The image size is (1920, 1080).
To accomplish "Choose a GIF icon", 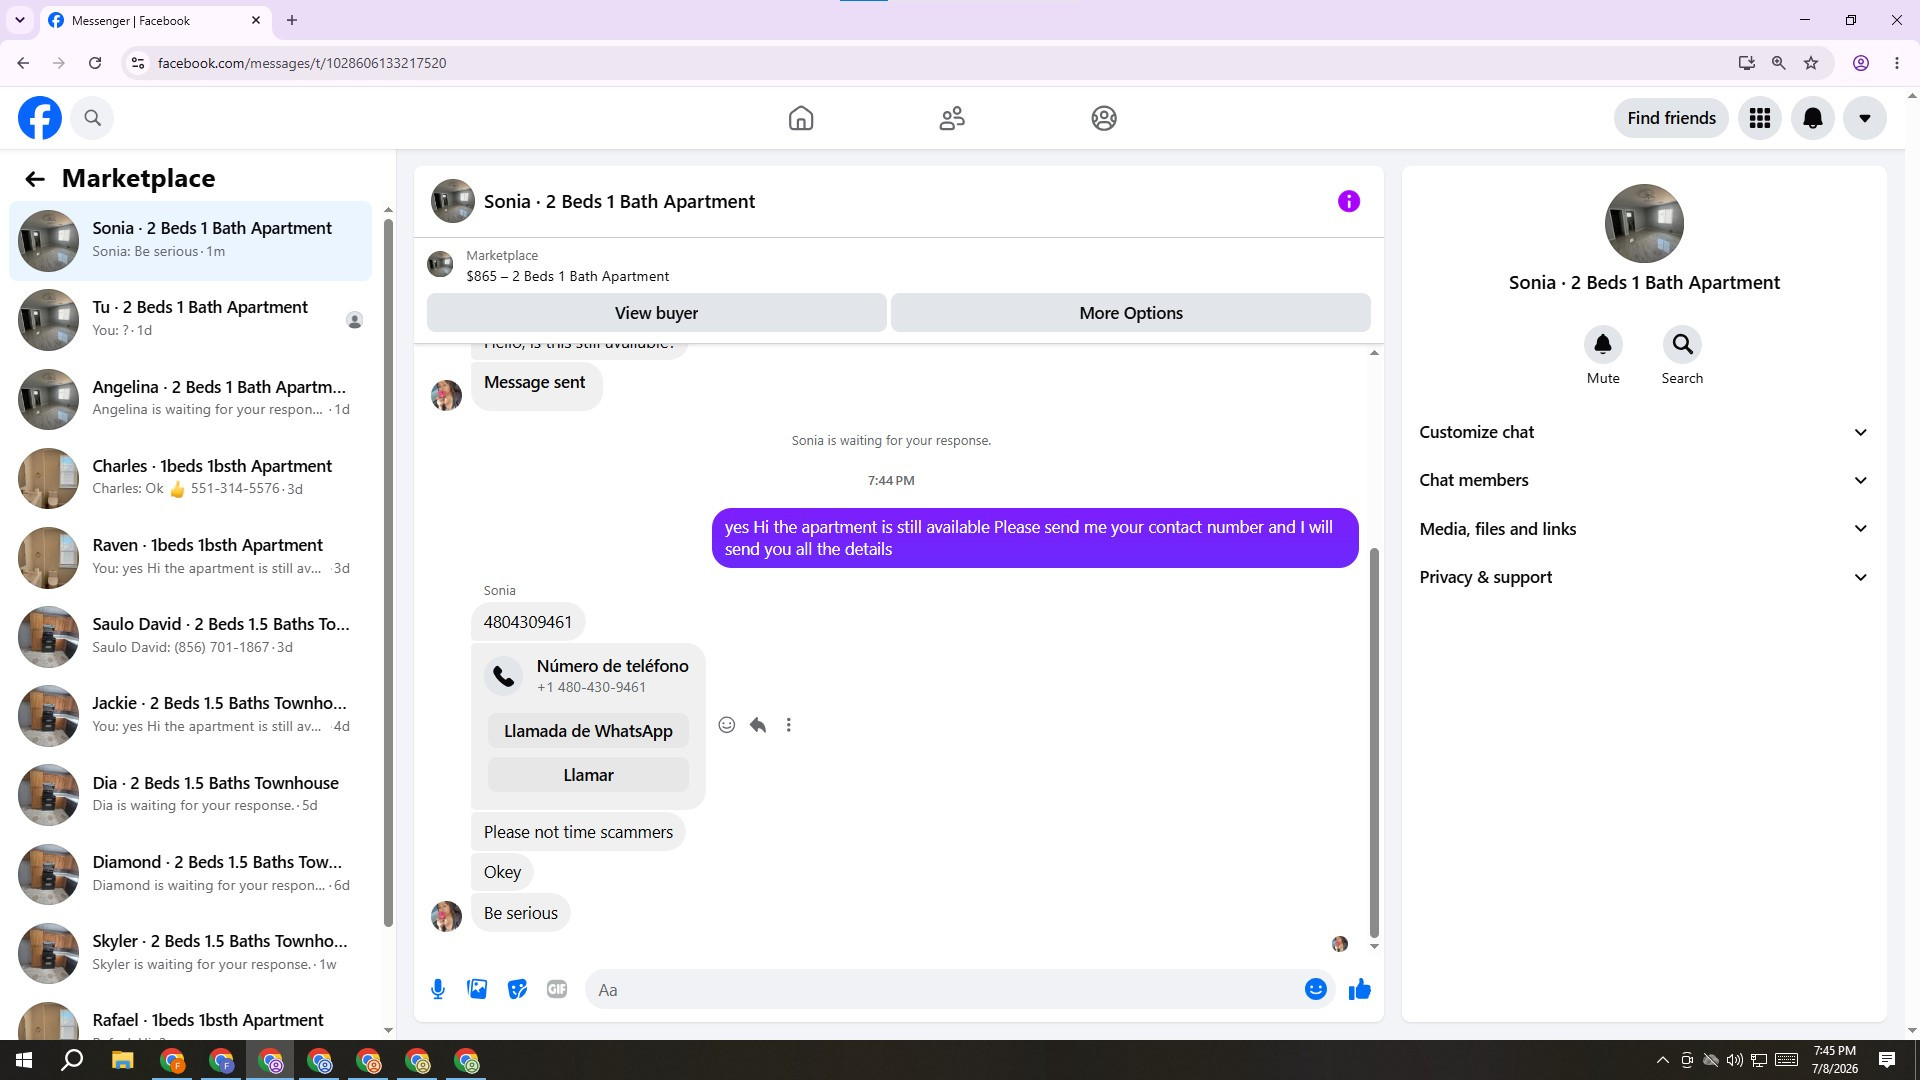I will pos(557,990).
